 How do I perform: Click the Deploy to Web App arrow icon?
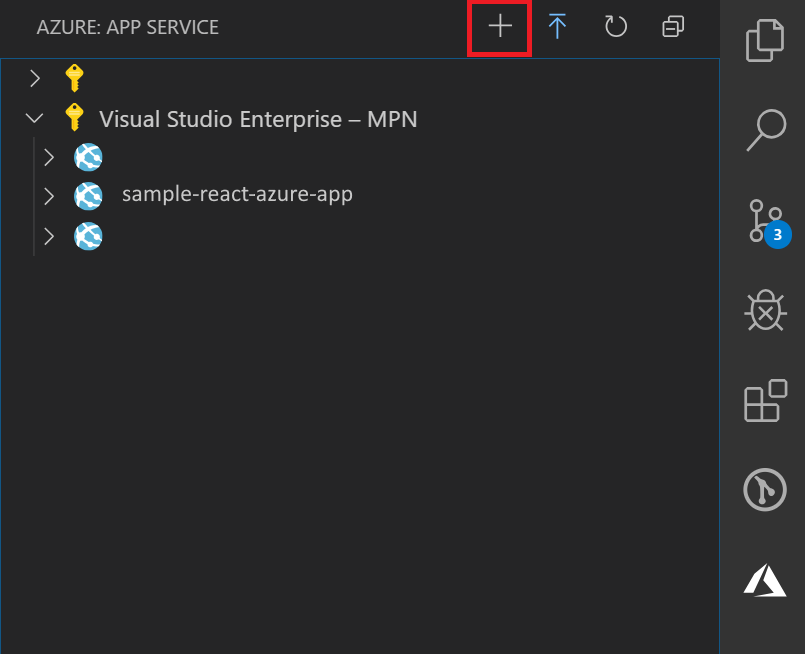(x=558, y=27)
